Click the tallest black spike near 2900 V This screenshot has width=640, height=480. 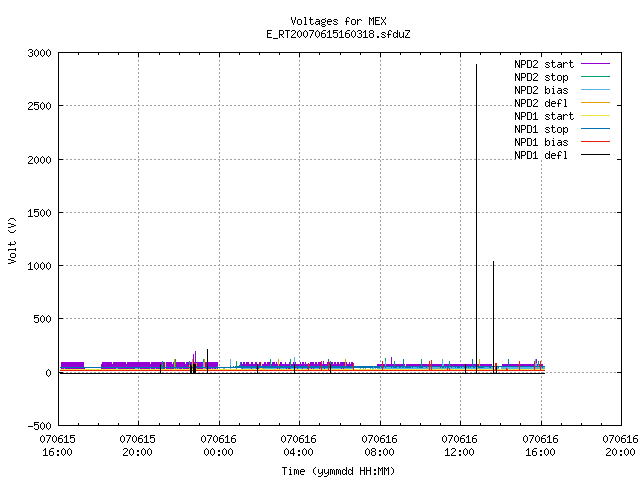[476, 218]
